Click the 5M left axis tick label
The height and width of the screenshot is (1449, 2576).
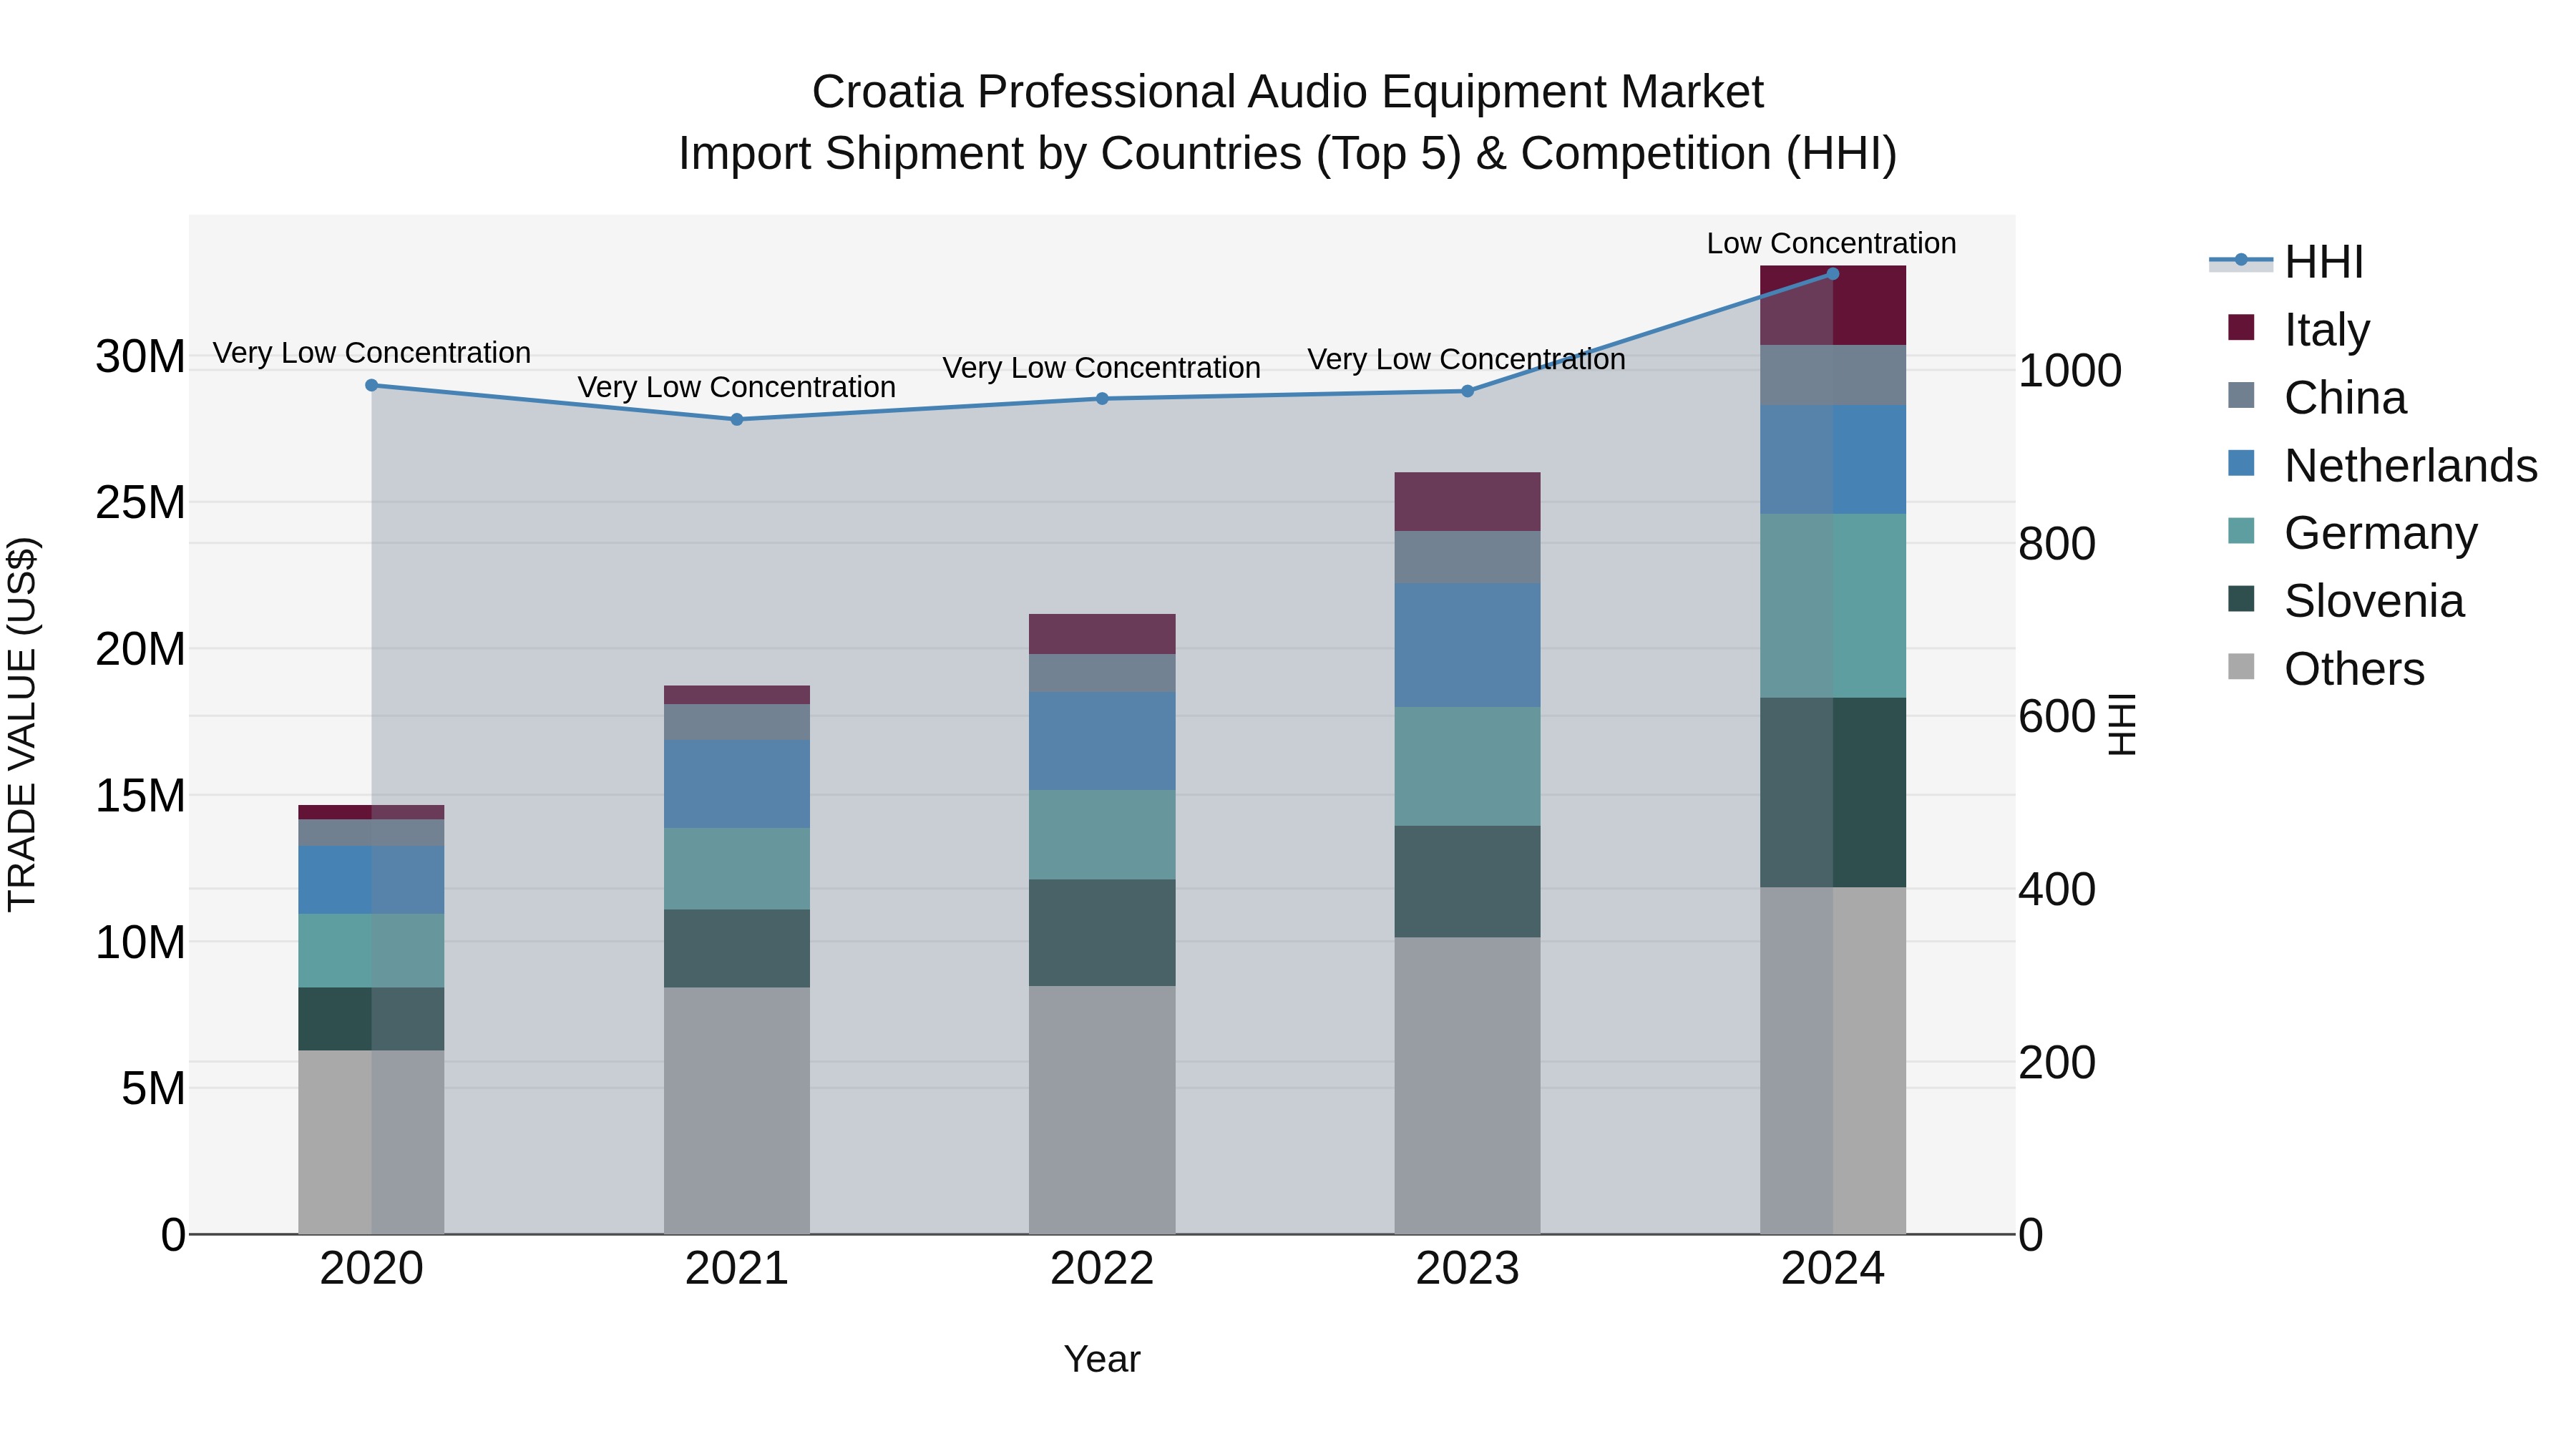153,1088
